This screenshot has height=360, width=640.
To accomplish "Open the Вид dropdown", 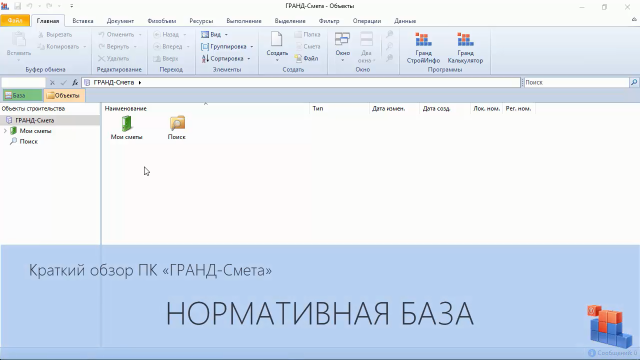I will click(x=214, y=35).
